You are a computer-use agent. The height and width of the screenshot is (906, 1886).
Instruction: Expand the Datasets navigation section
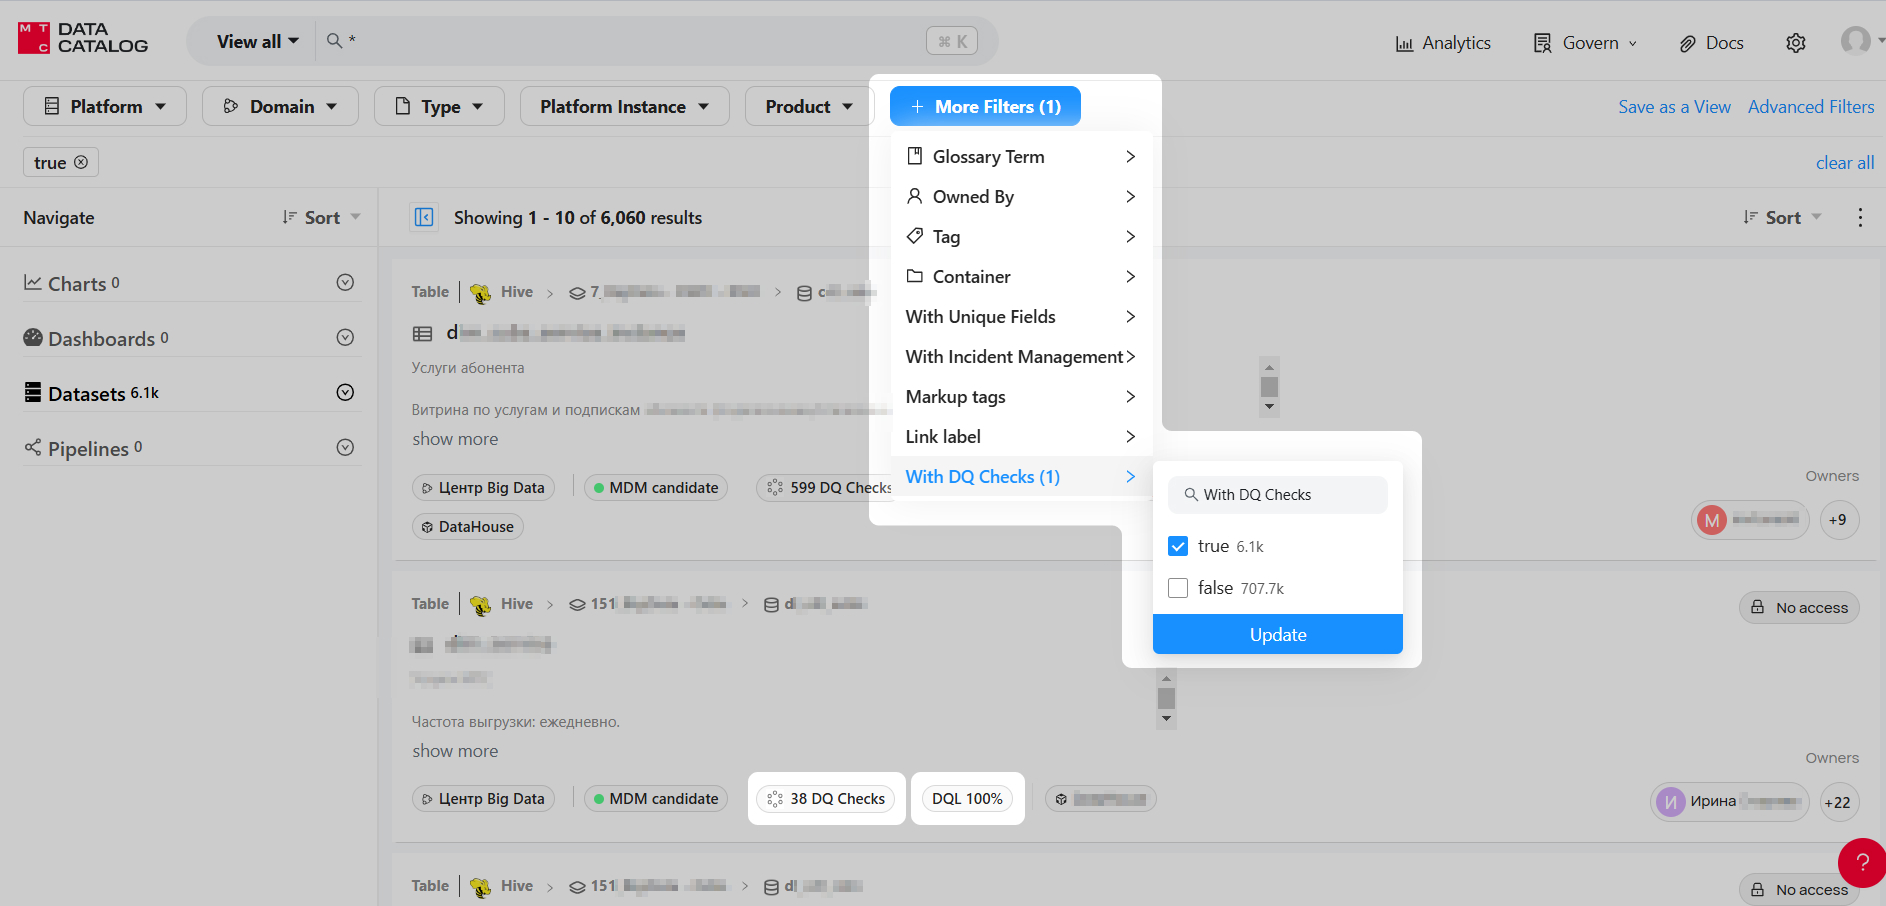pyautogui.click(x=345, y=392)
